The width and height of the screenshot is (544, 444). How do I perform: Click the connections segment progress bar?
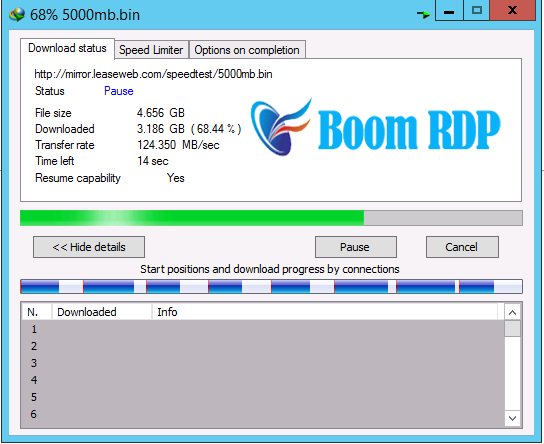click(x=271, y=287)
